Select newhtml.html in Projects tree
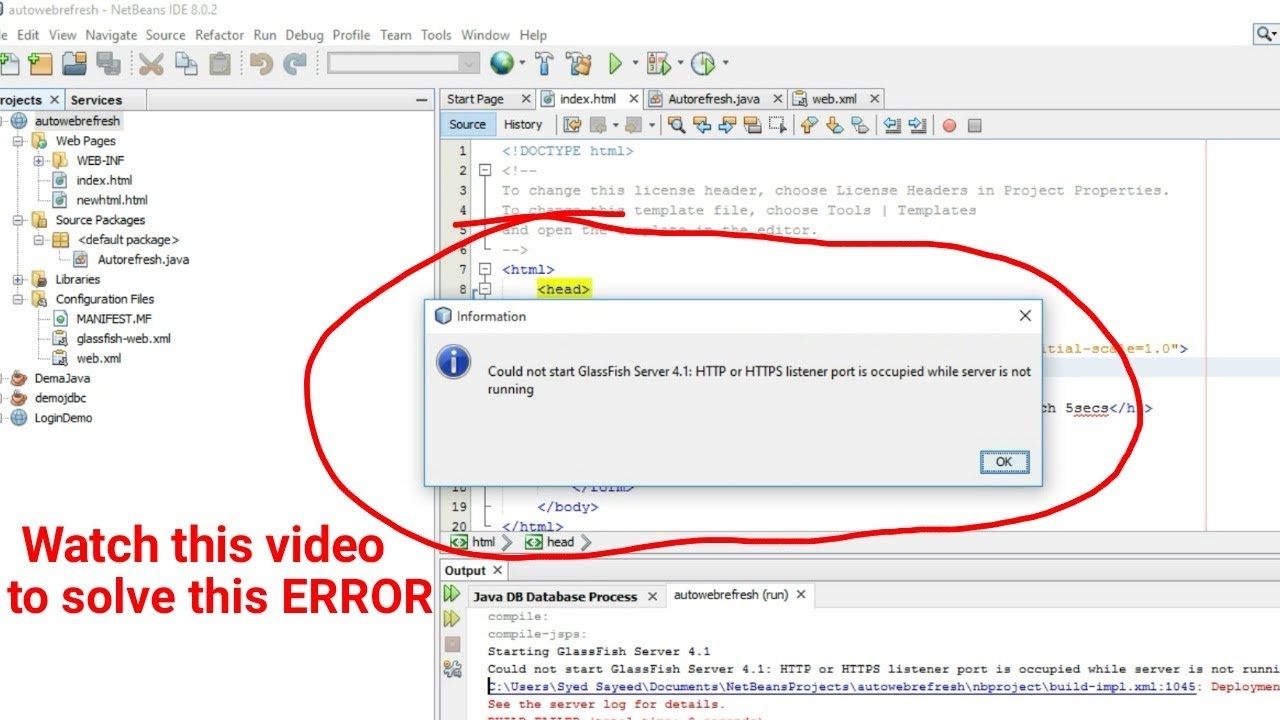The height and width of the screenshot is (720, 1280). coord(111,200)
